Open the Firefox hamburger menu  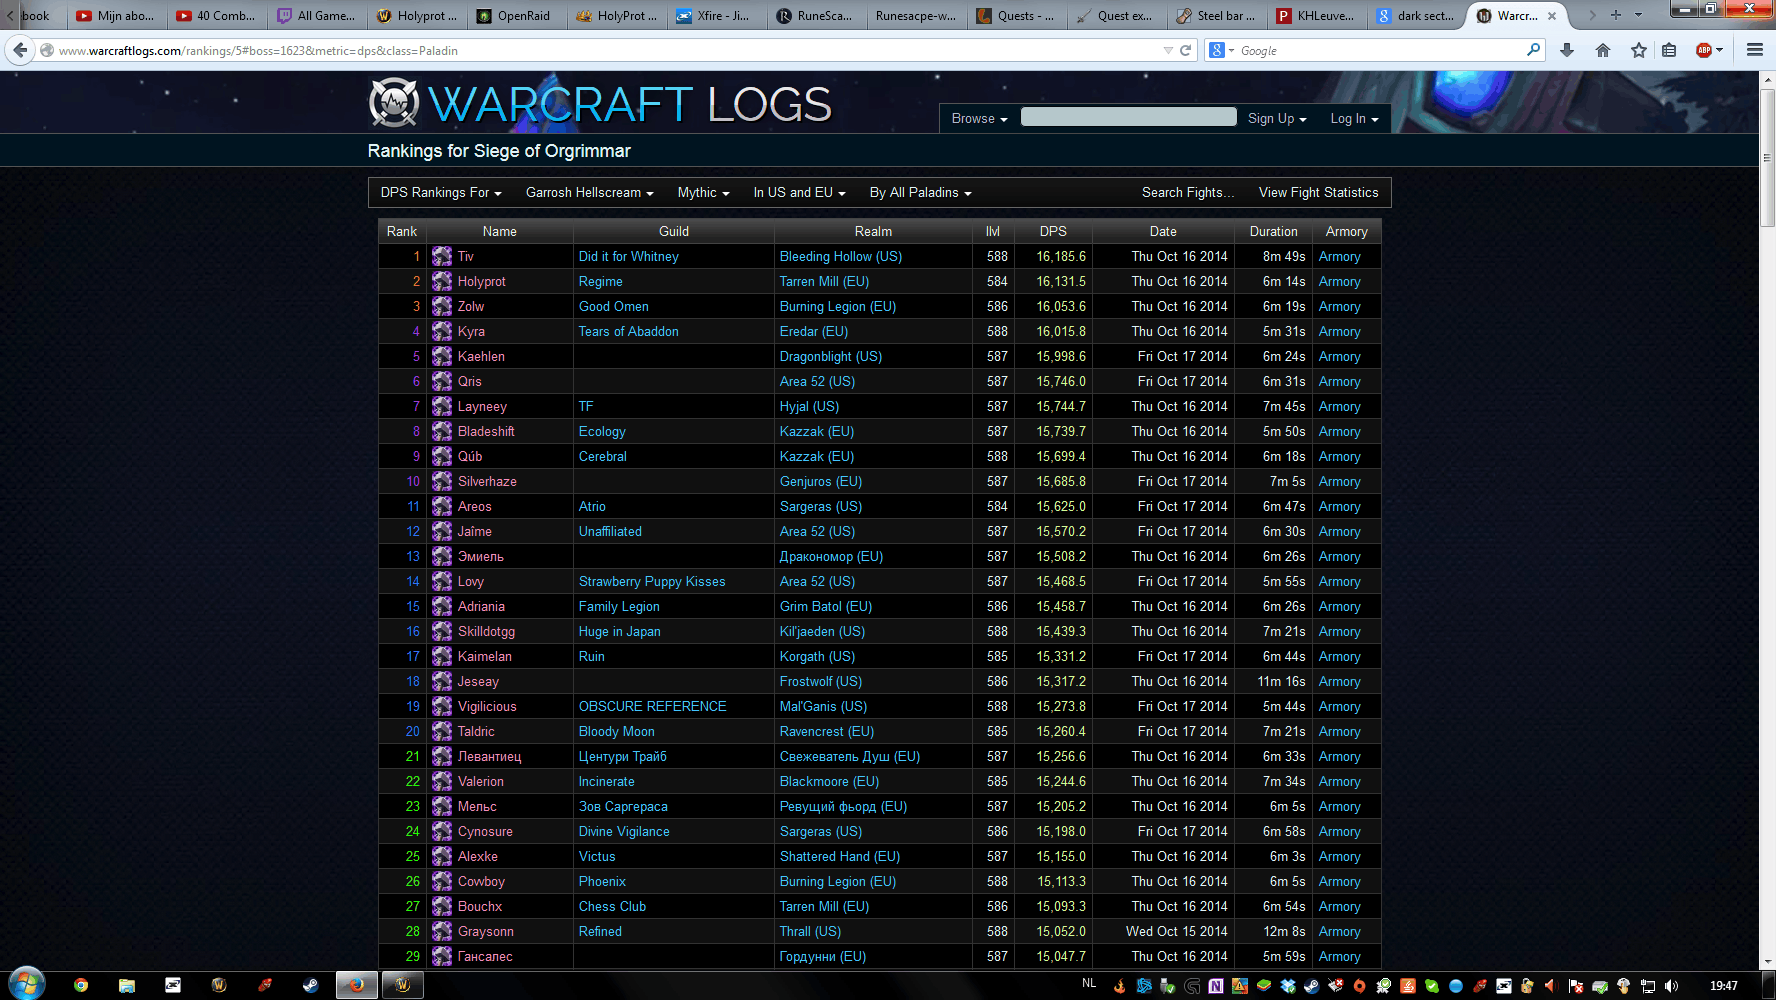[1755, 50]
